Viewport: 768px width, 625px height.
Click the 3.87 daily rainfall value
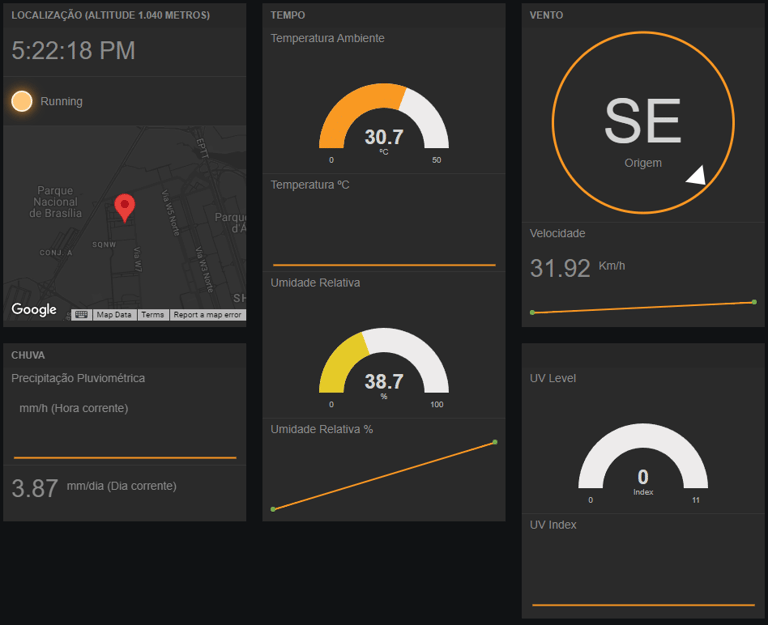[x=35, y=488]
